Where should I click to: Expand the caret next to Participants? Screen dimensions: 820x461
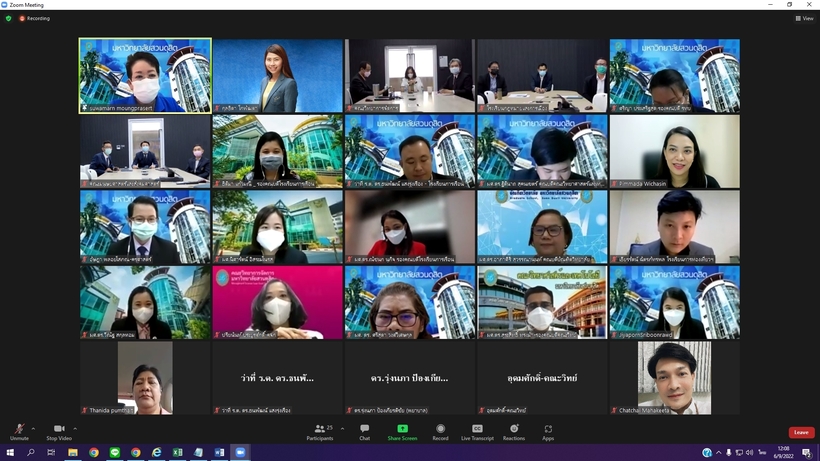(x=341, y=428)
